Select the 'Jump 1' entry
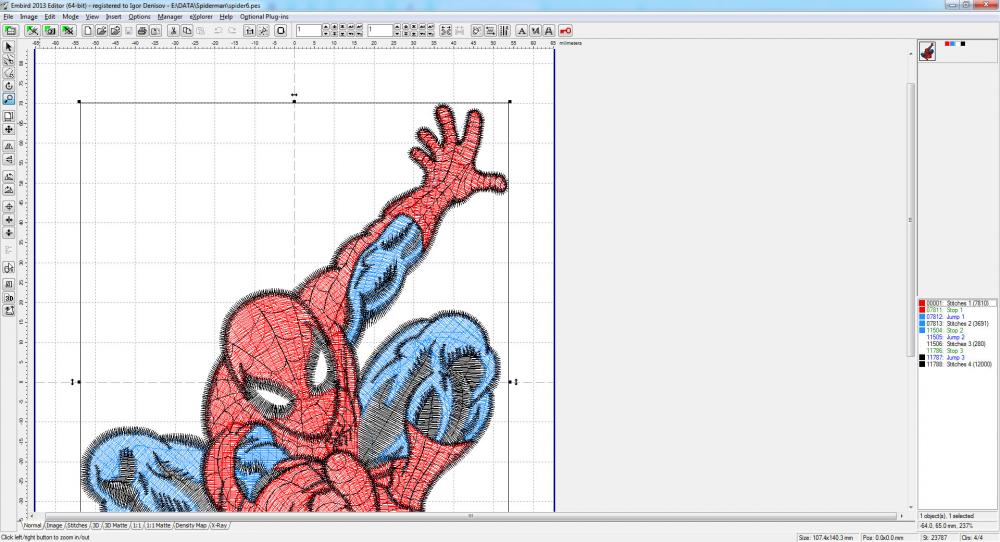Viewport: 1000px width, 542px height. (957, 317)
